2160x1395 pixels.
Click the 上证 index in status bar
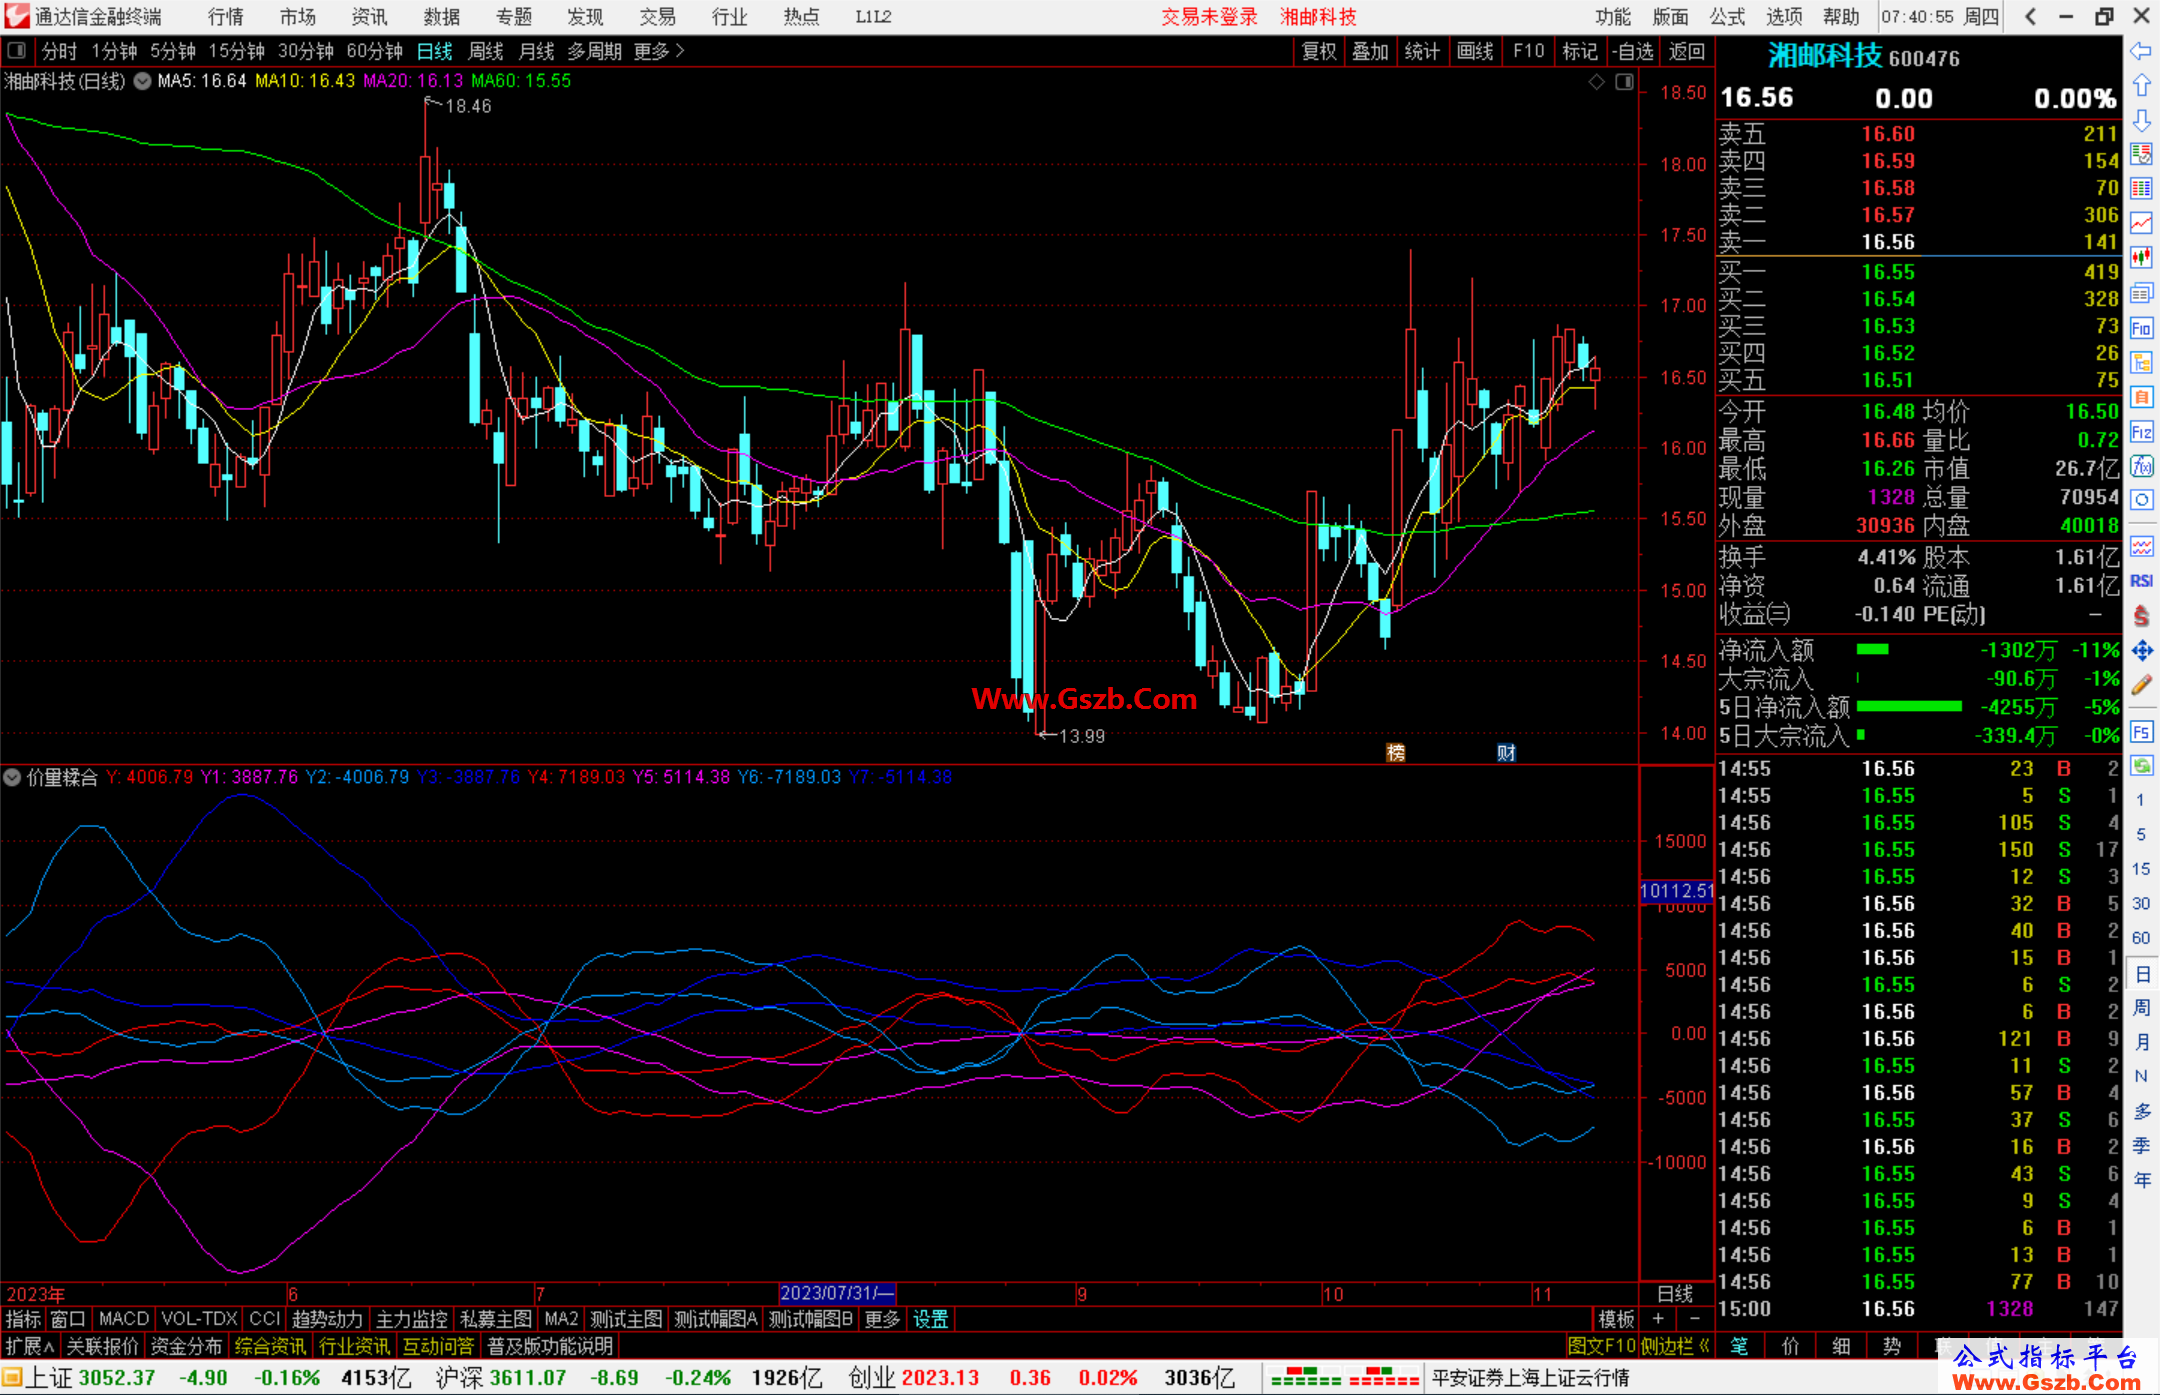pyautogui.click(x=50, y=1378)
